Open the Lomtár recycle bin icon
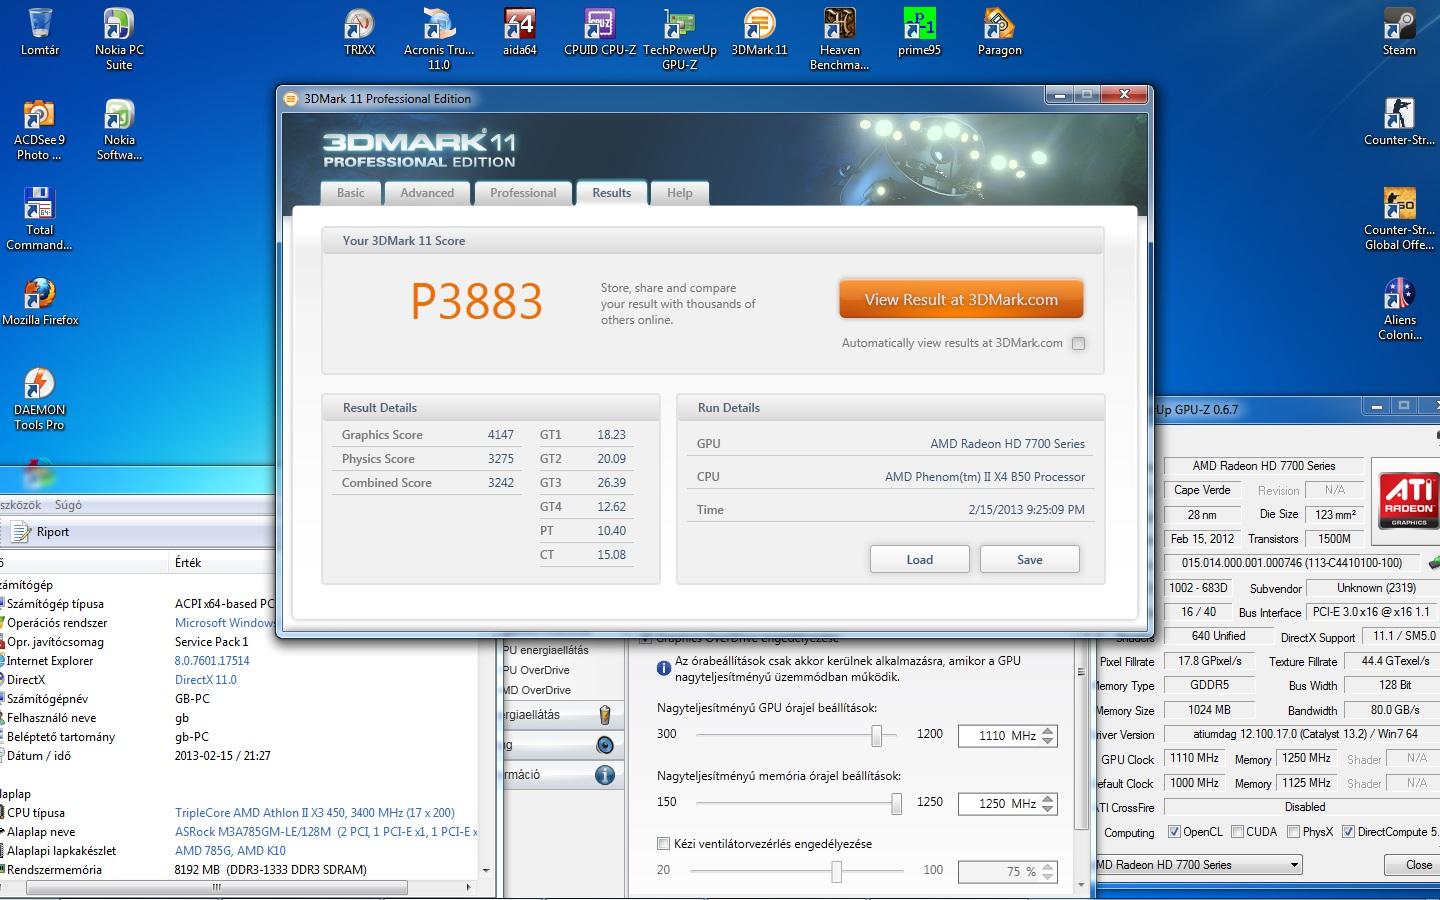 tap(40, 31)
